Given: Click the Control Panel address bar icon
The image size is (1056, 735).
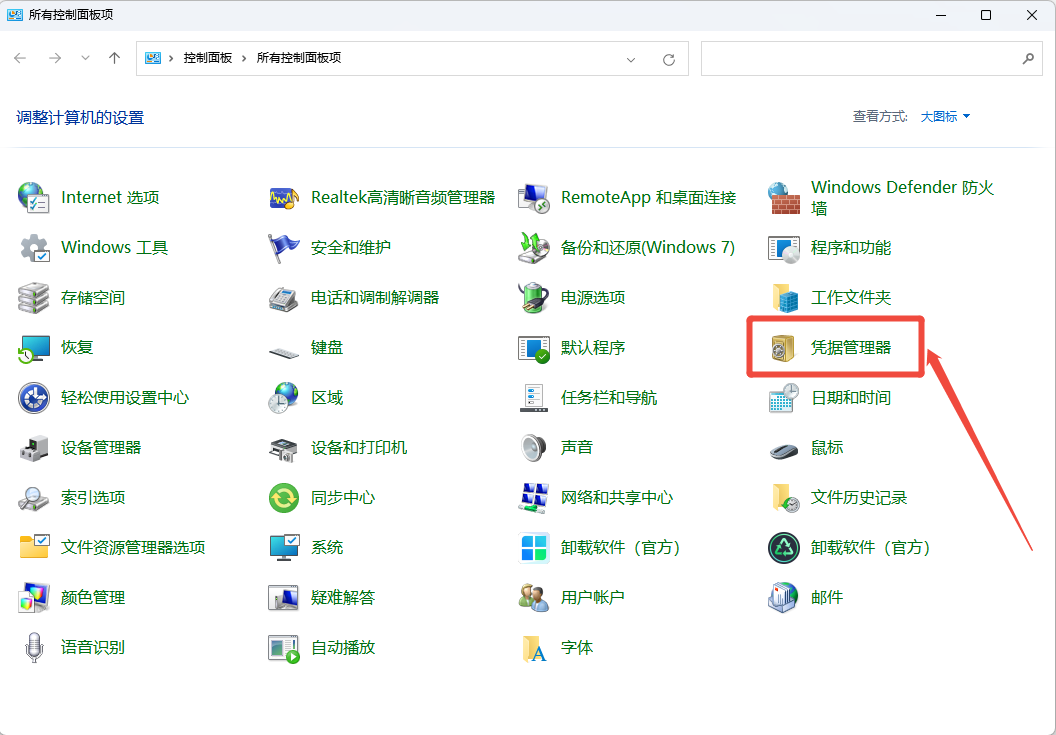Looking at the screenshot, I should click(x=153, y=58).
